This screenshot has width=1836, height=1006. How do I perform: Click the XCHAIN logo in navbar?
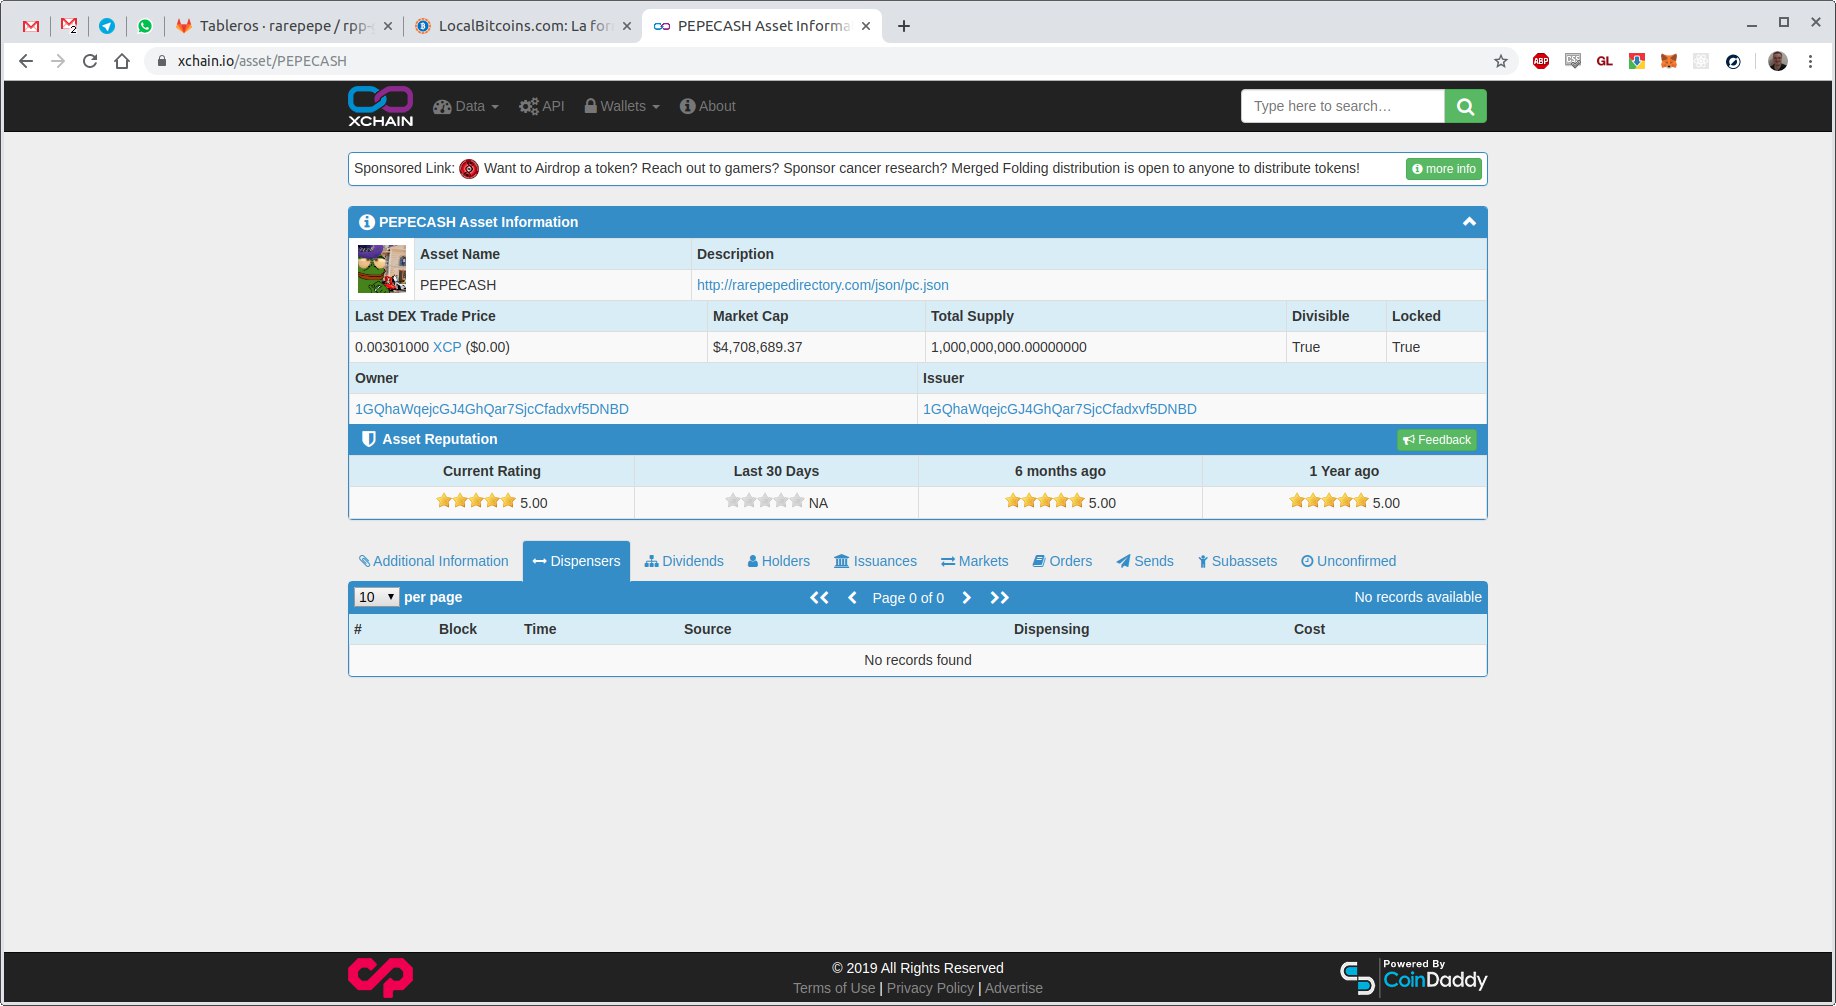[x=380, y=106]
